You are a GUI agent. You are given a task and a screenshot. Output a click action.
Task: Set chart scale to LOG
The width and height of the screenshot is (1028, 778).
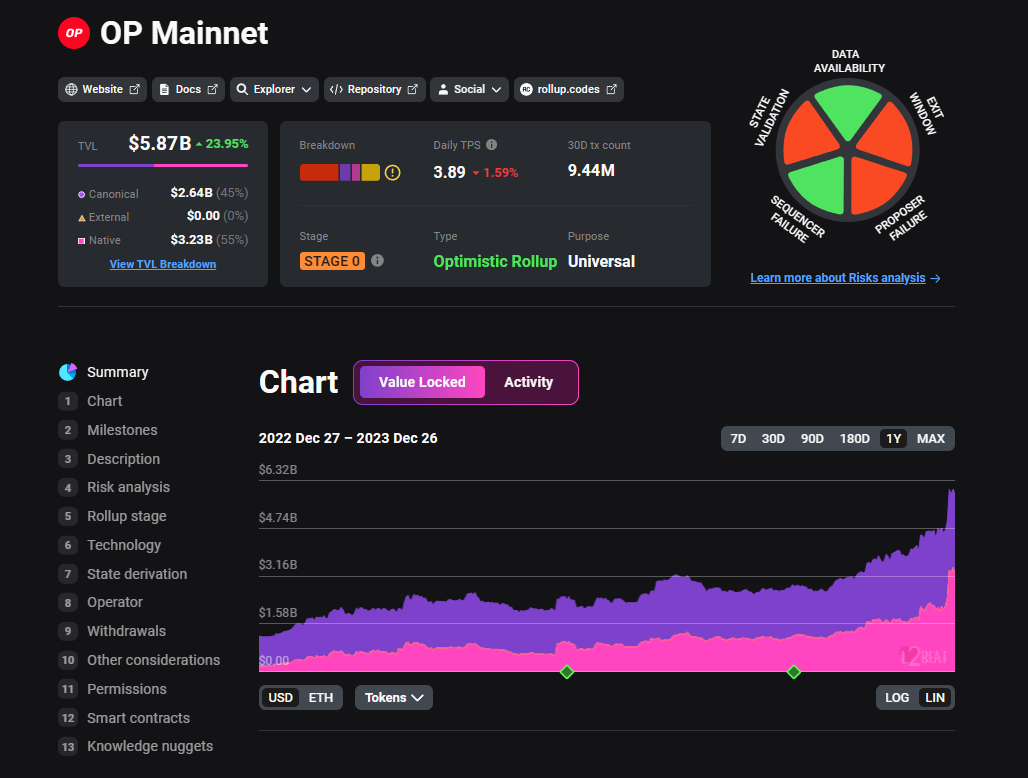(x=897, y=697)
